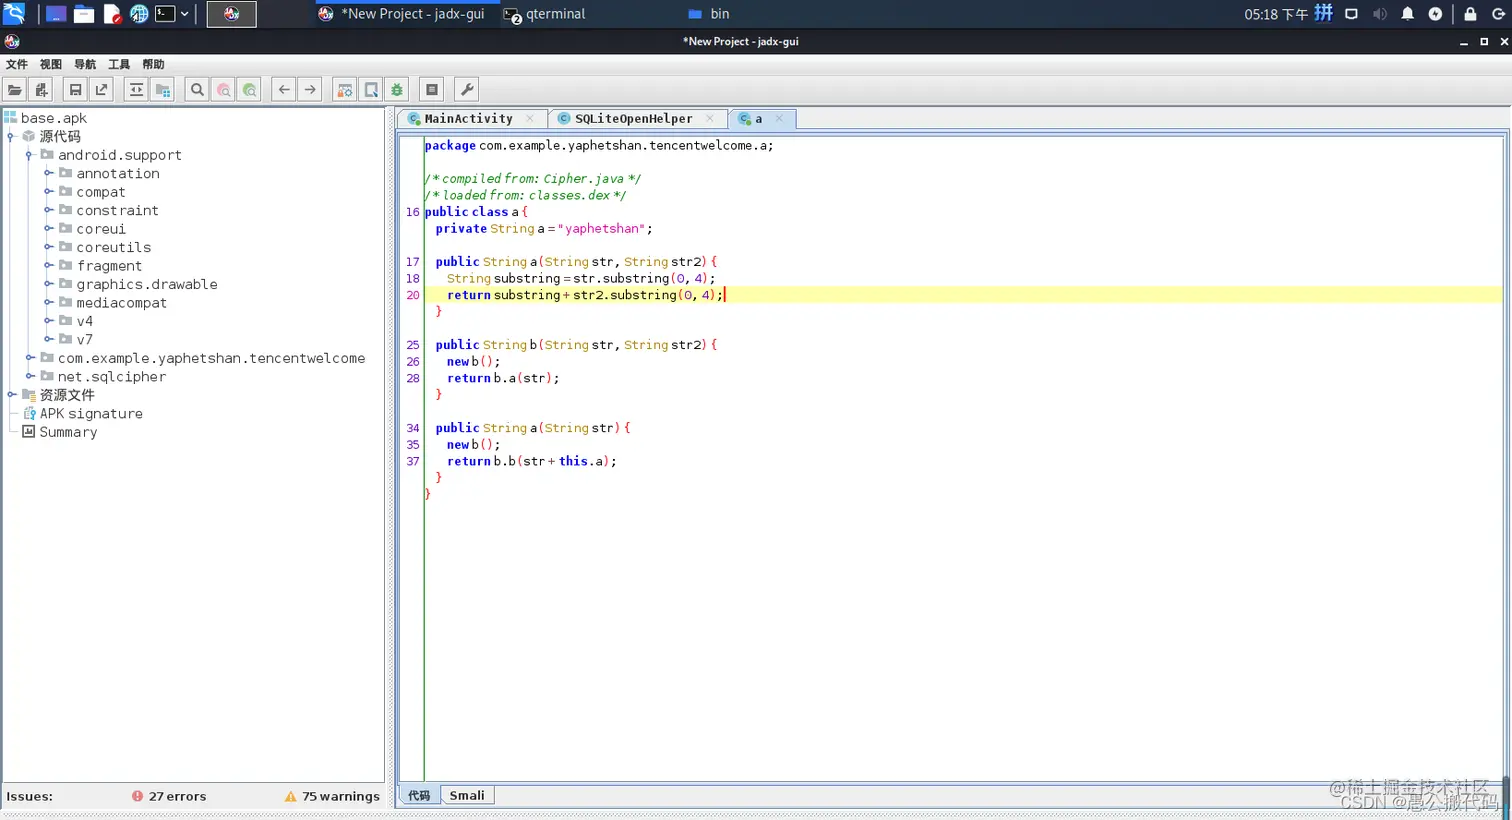Switch to Smali view button
Screen dimensions: 1512x820
tap(466, 796)
